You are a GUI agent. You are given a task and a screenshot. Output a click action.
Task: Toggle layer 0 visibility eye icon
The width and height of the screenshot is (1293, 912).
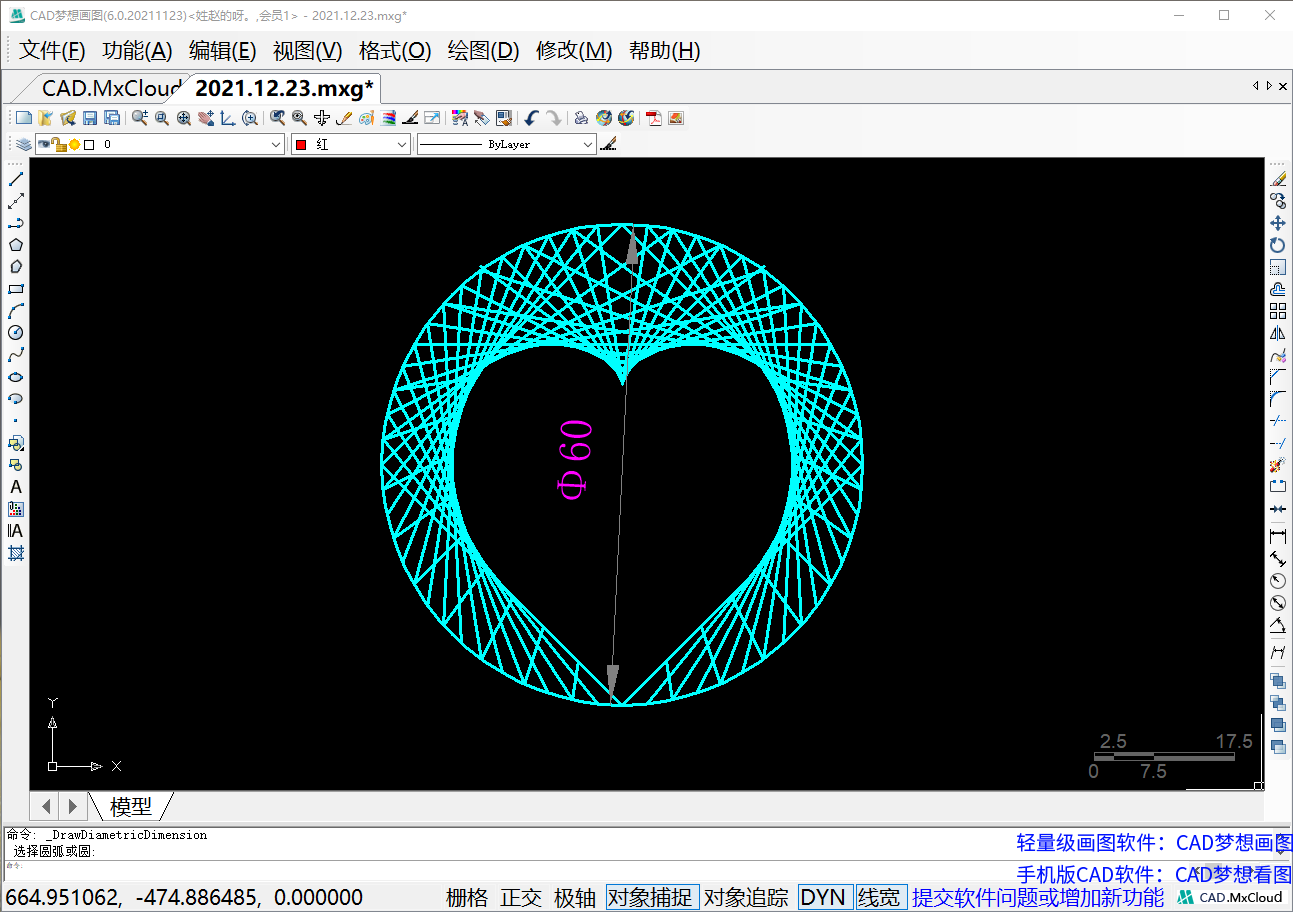(43, 144)
